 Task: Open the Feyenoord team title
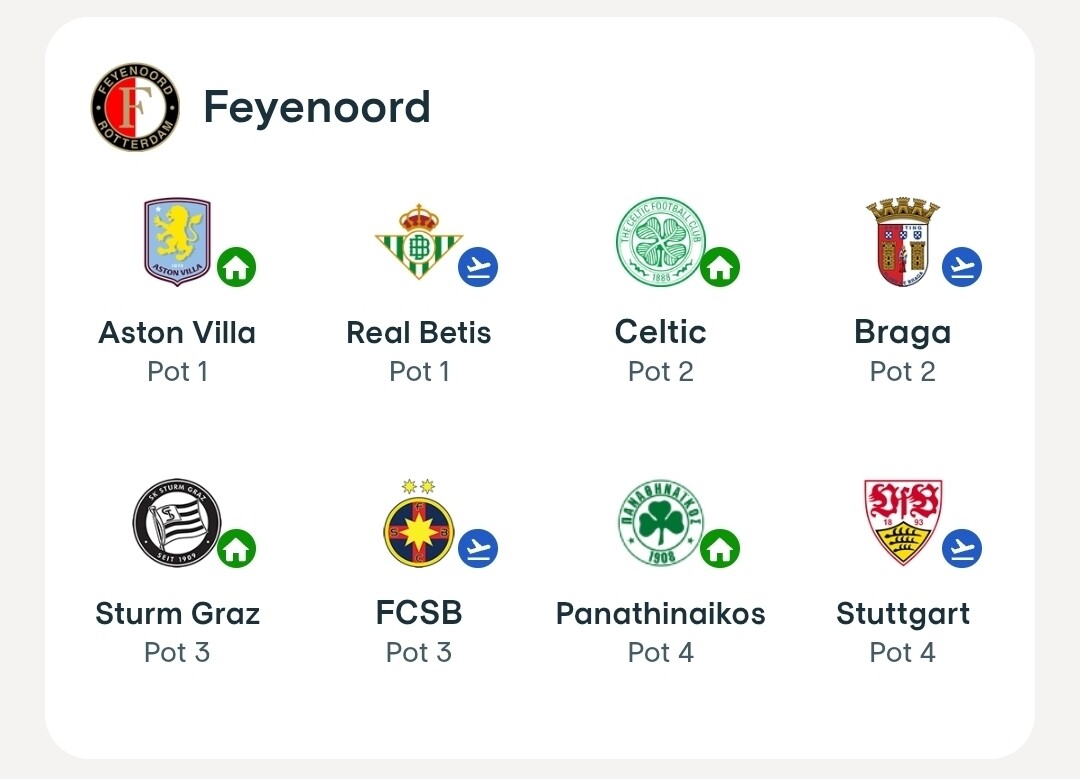pyautogui.click(x=317, y=107)
